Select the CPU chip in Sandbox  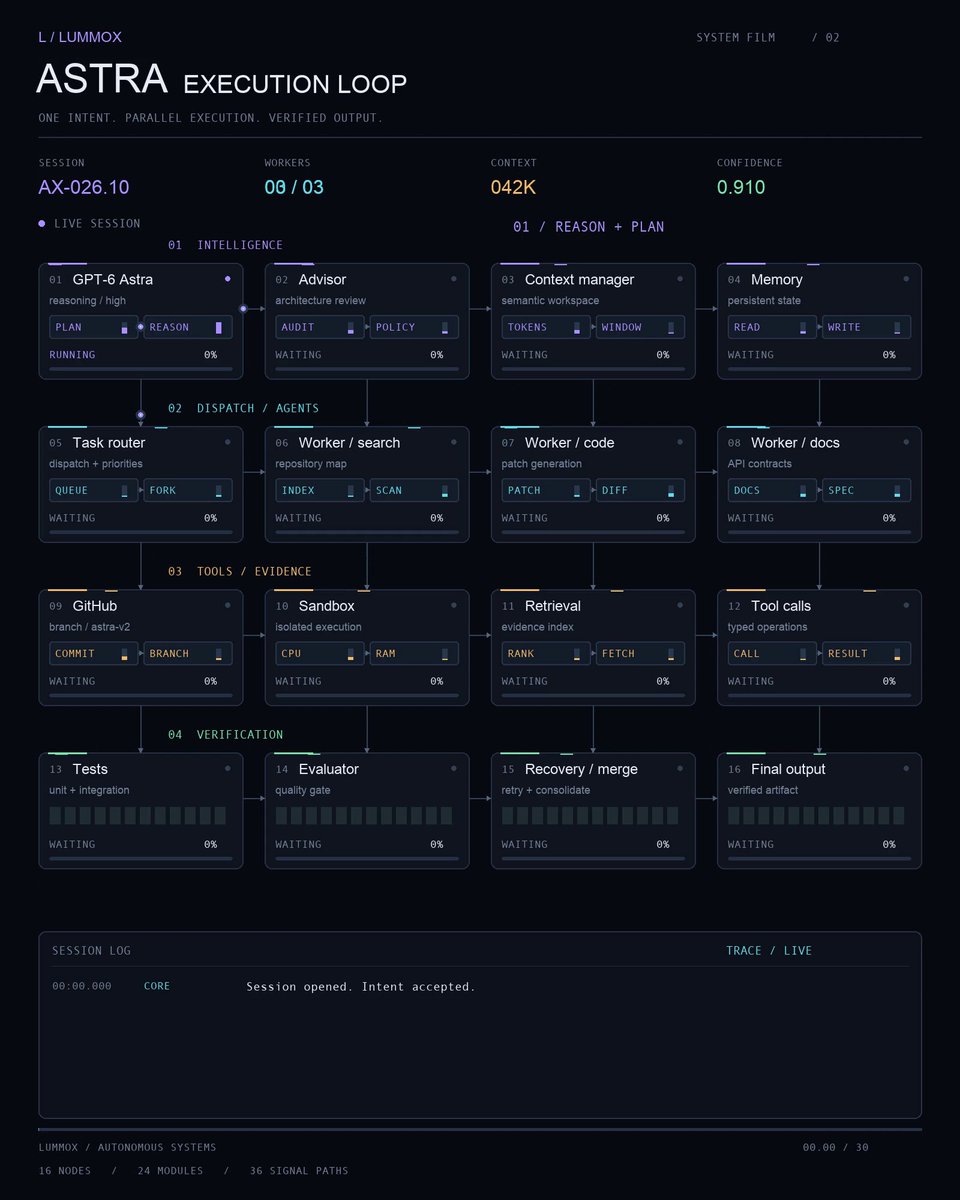click(x=320, y=653)
